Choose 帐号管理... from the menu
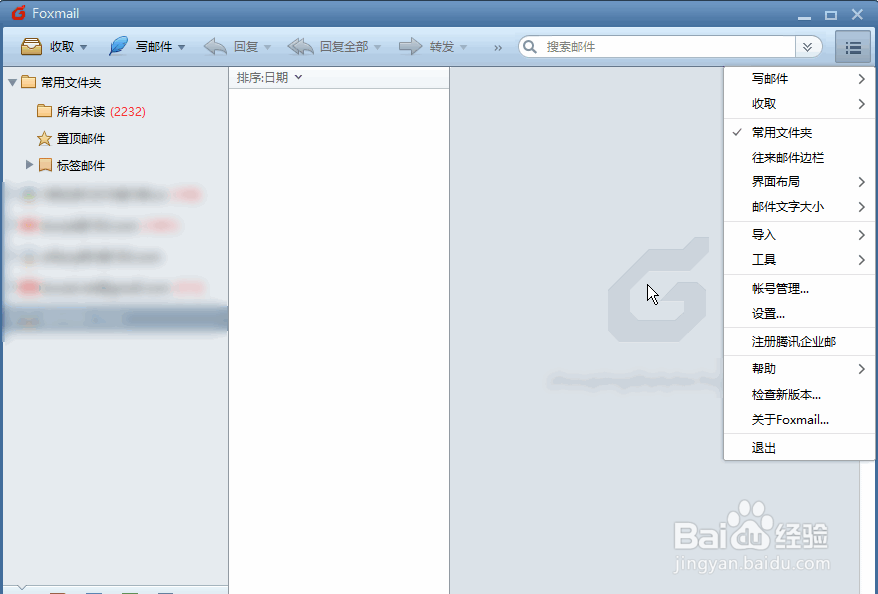Image resolution: width=878 pixels, height=594 pixels. [799, 289]
